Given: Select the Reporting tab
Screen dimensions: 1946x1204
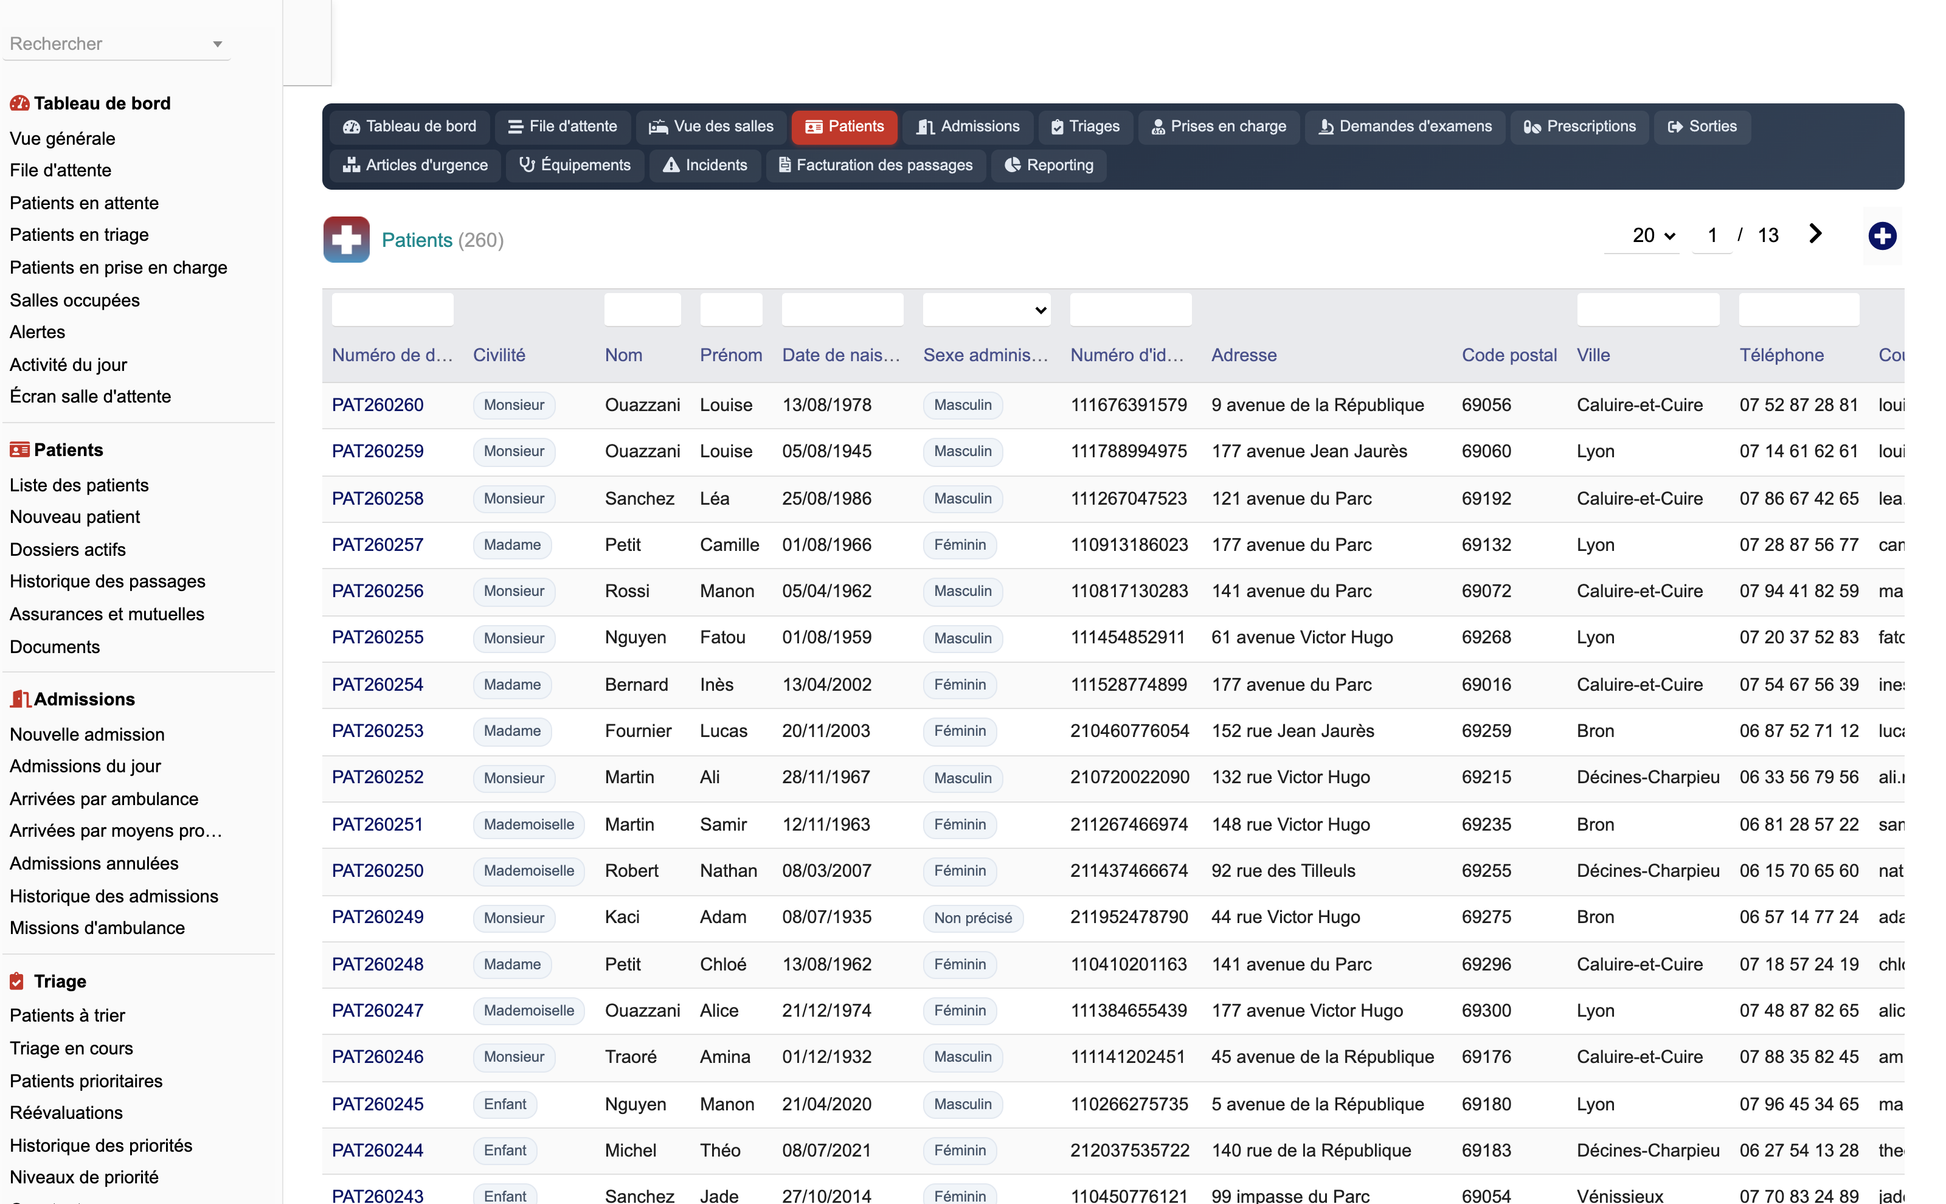Looking at the screenshot, I should [1049, 165].
